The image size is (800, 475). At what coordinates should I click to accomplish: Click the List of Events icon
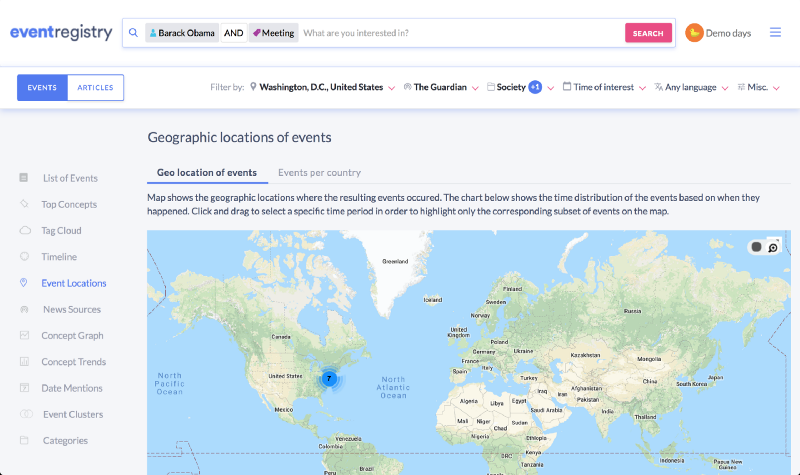pyautogui.click(x=23, y=178)
